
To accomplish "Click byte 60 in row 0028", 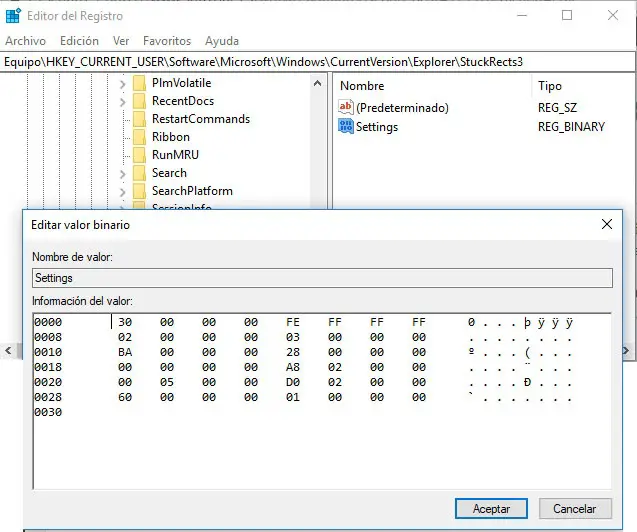I will tap(125, 397).
